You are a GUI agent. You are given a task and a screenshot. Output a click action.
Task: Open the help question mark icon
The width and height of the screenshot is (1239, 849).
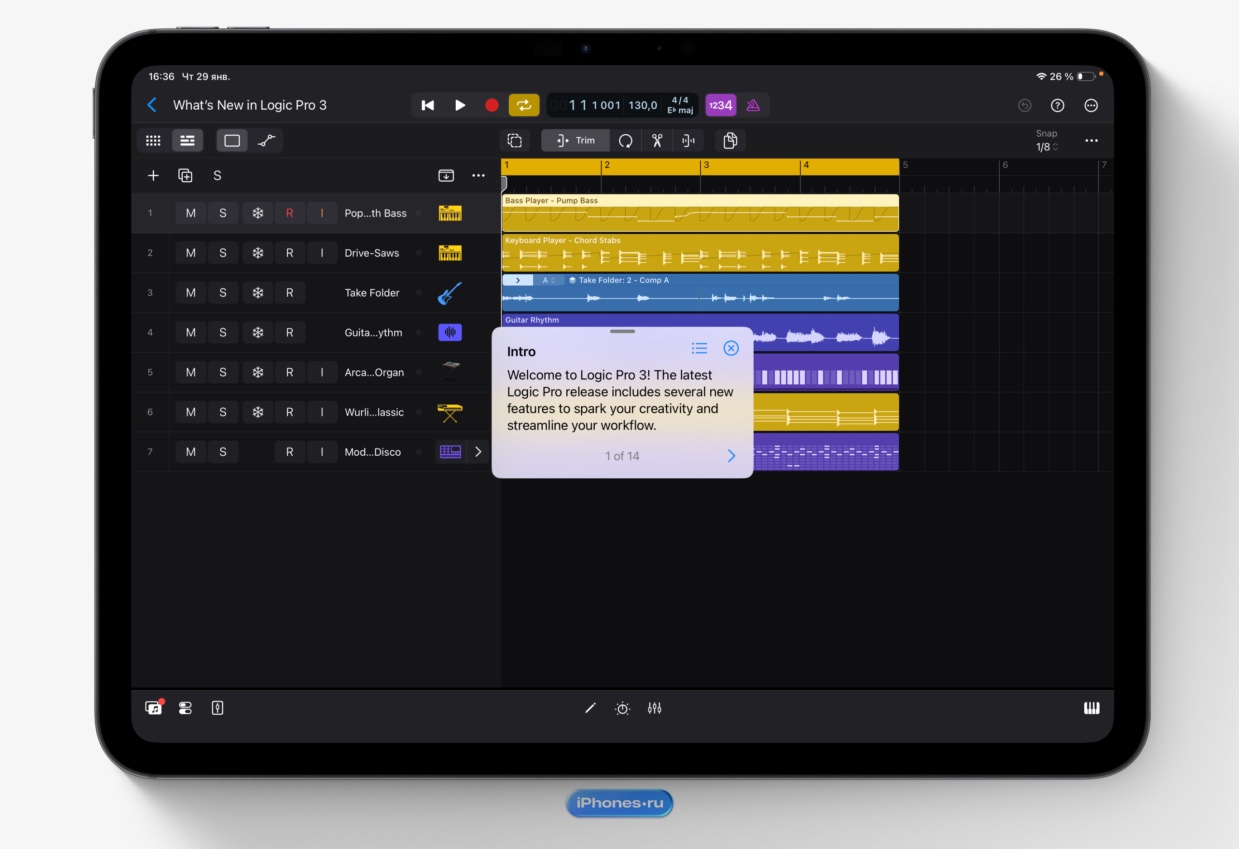pos(1058,105)
